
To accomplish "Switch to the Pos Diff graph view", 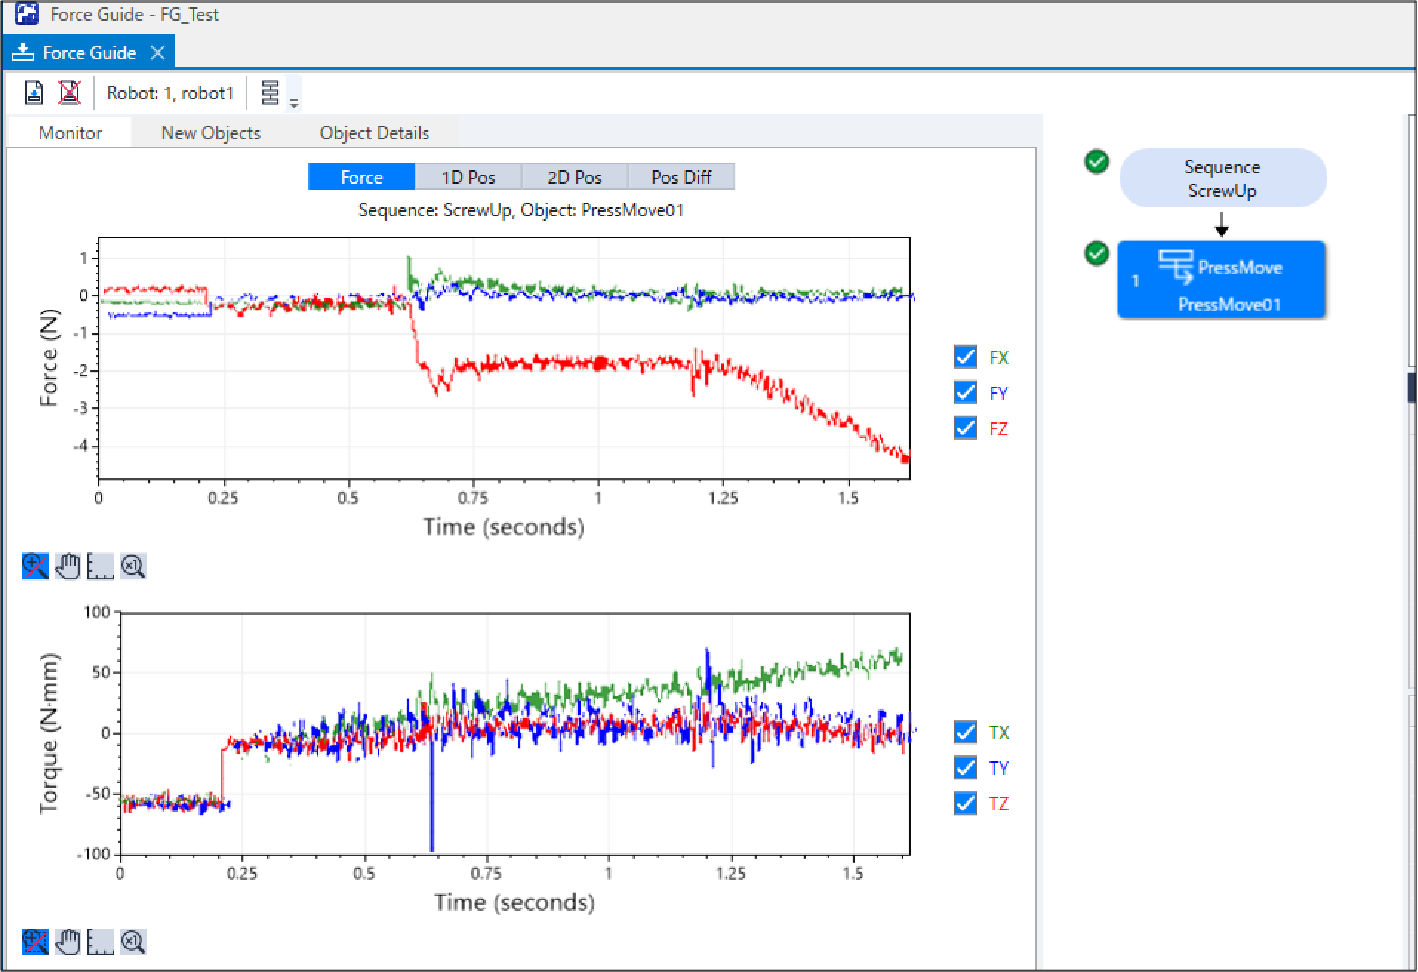I will [681, 177].
